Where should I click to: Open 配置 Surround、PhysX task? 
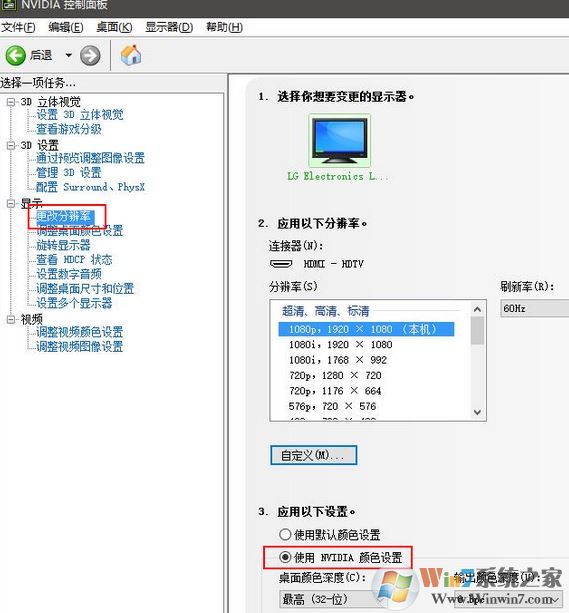(x=90, y=187)
